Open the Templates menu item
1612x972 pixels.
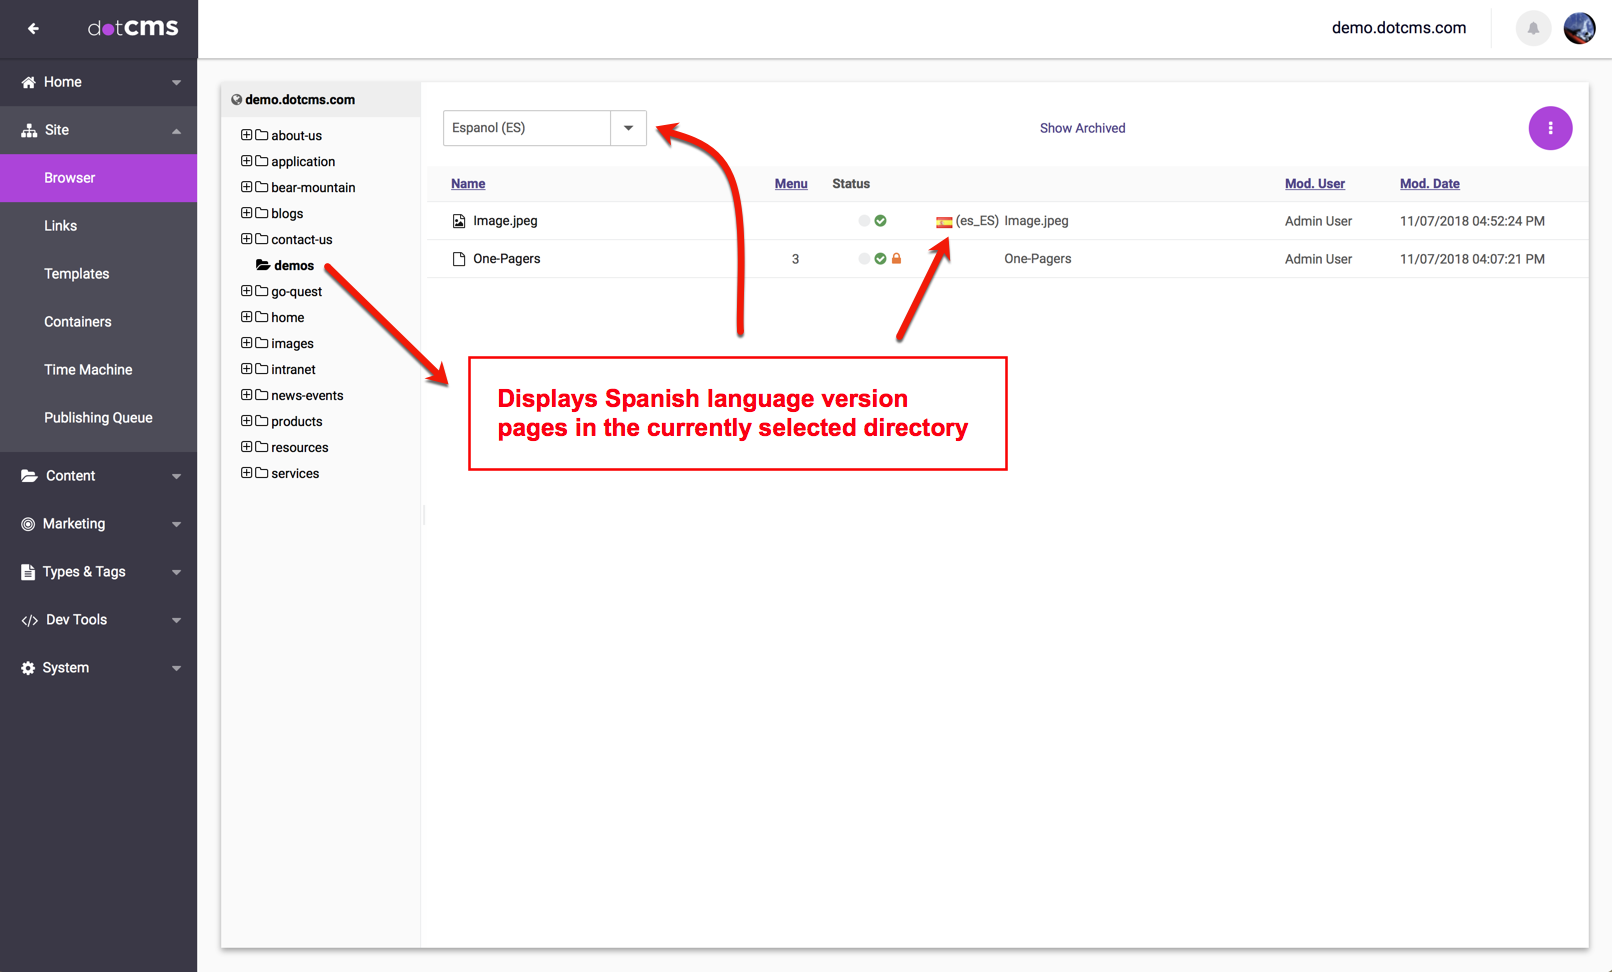(77, 274)
